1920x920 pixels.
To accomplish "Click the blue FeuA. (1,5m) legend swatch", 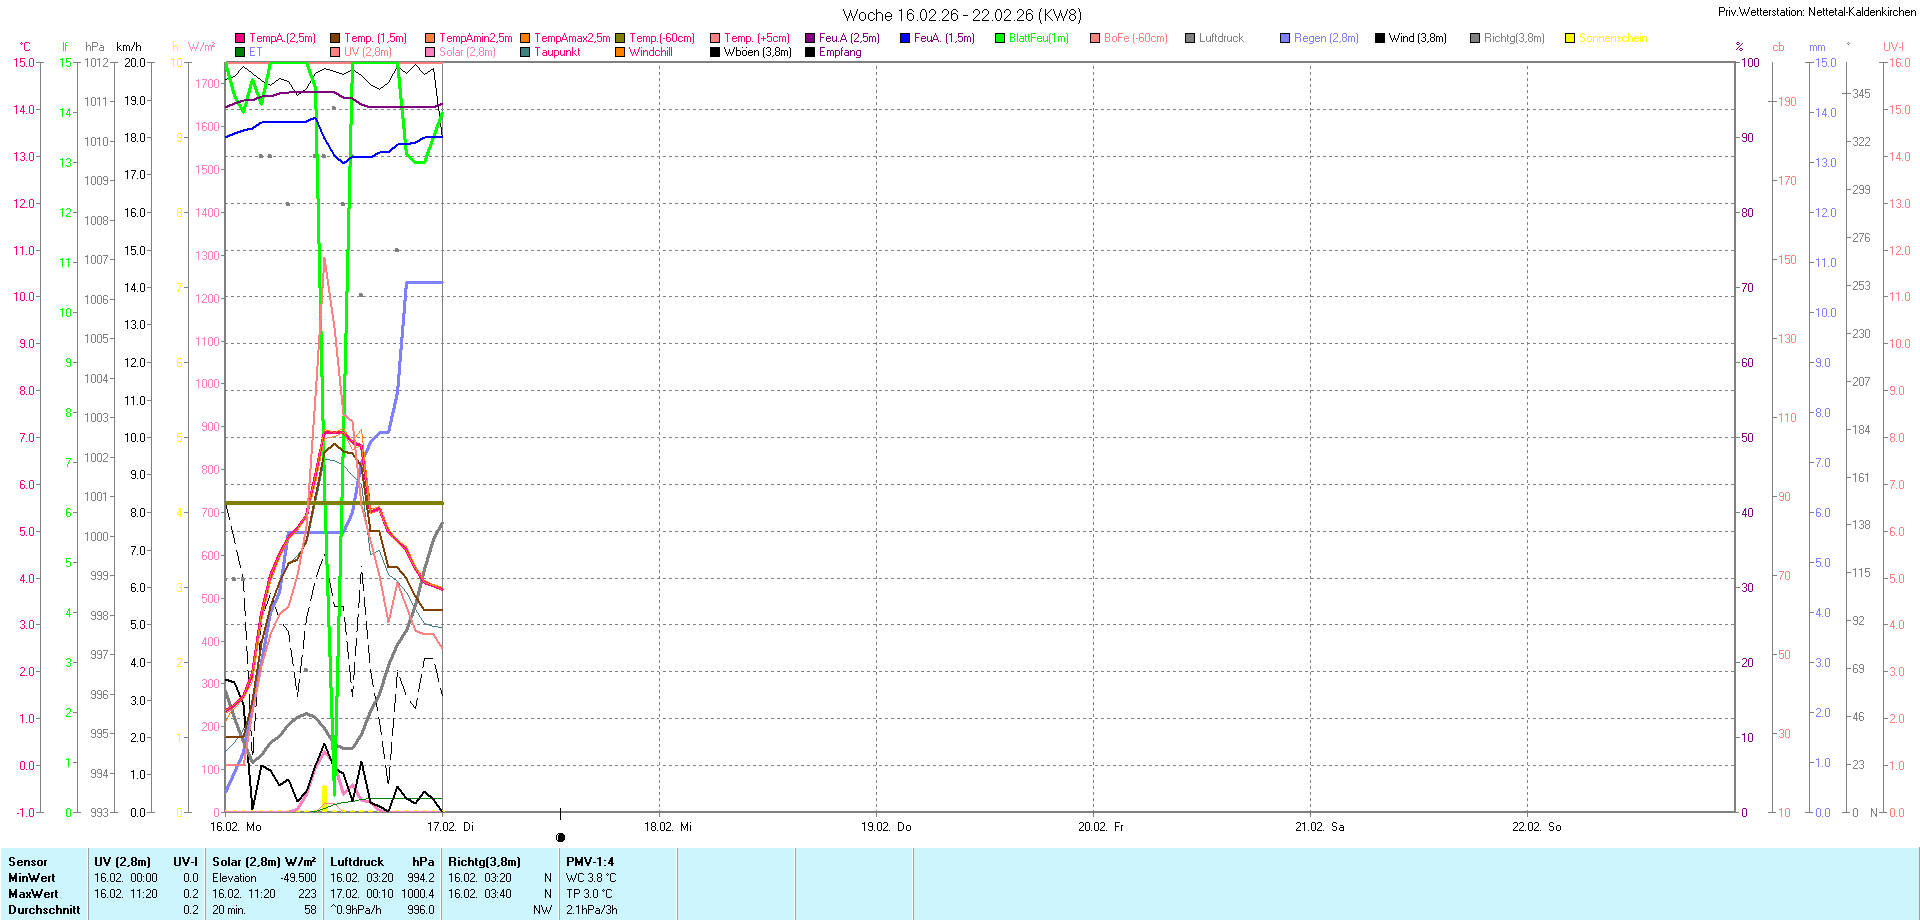I will coord(905,38).
